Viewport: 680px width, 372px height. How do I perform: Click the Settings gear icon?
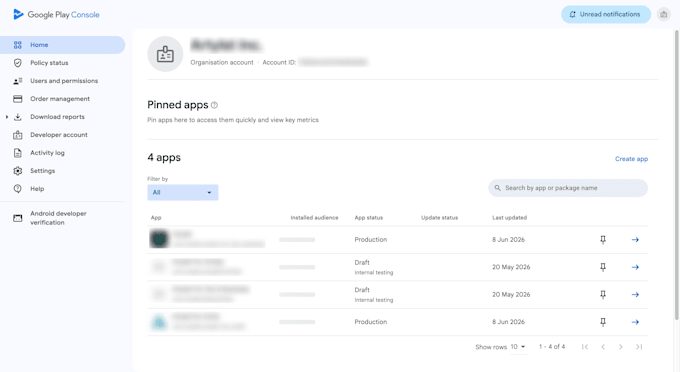coord(17,171)
